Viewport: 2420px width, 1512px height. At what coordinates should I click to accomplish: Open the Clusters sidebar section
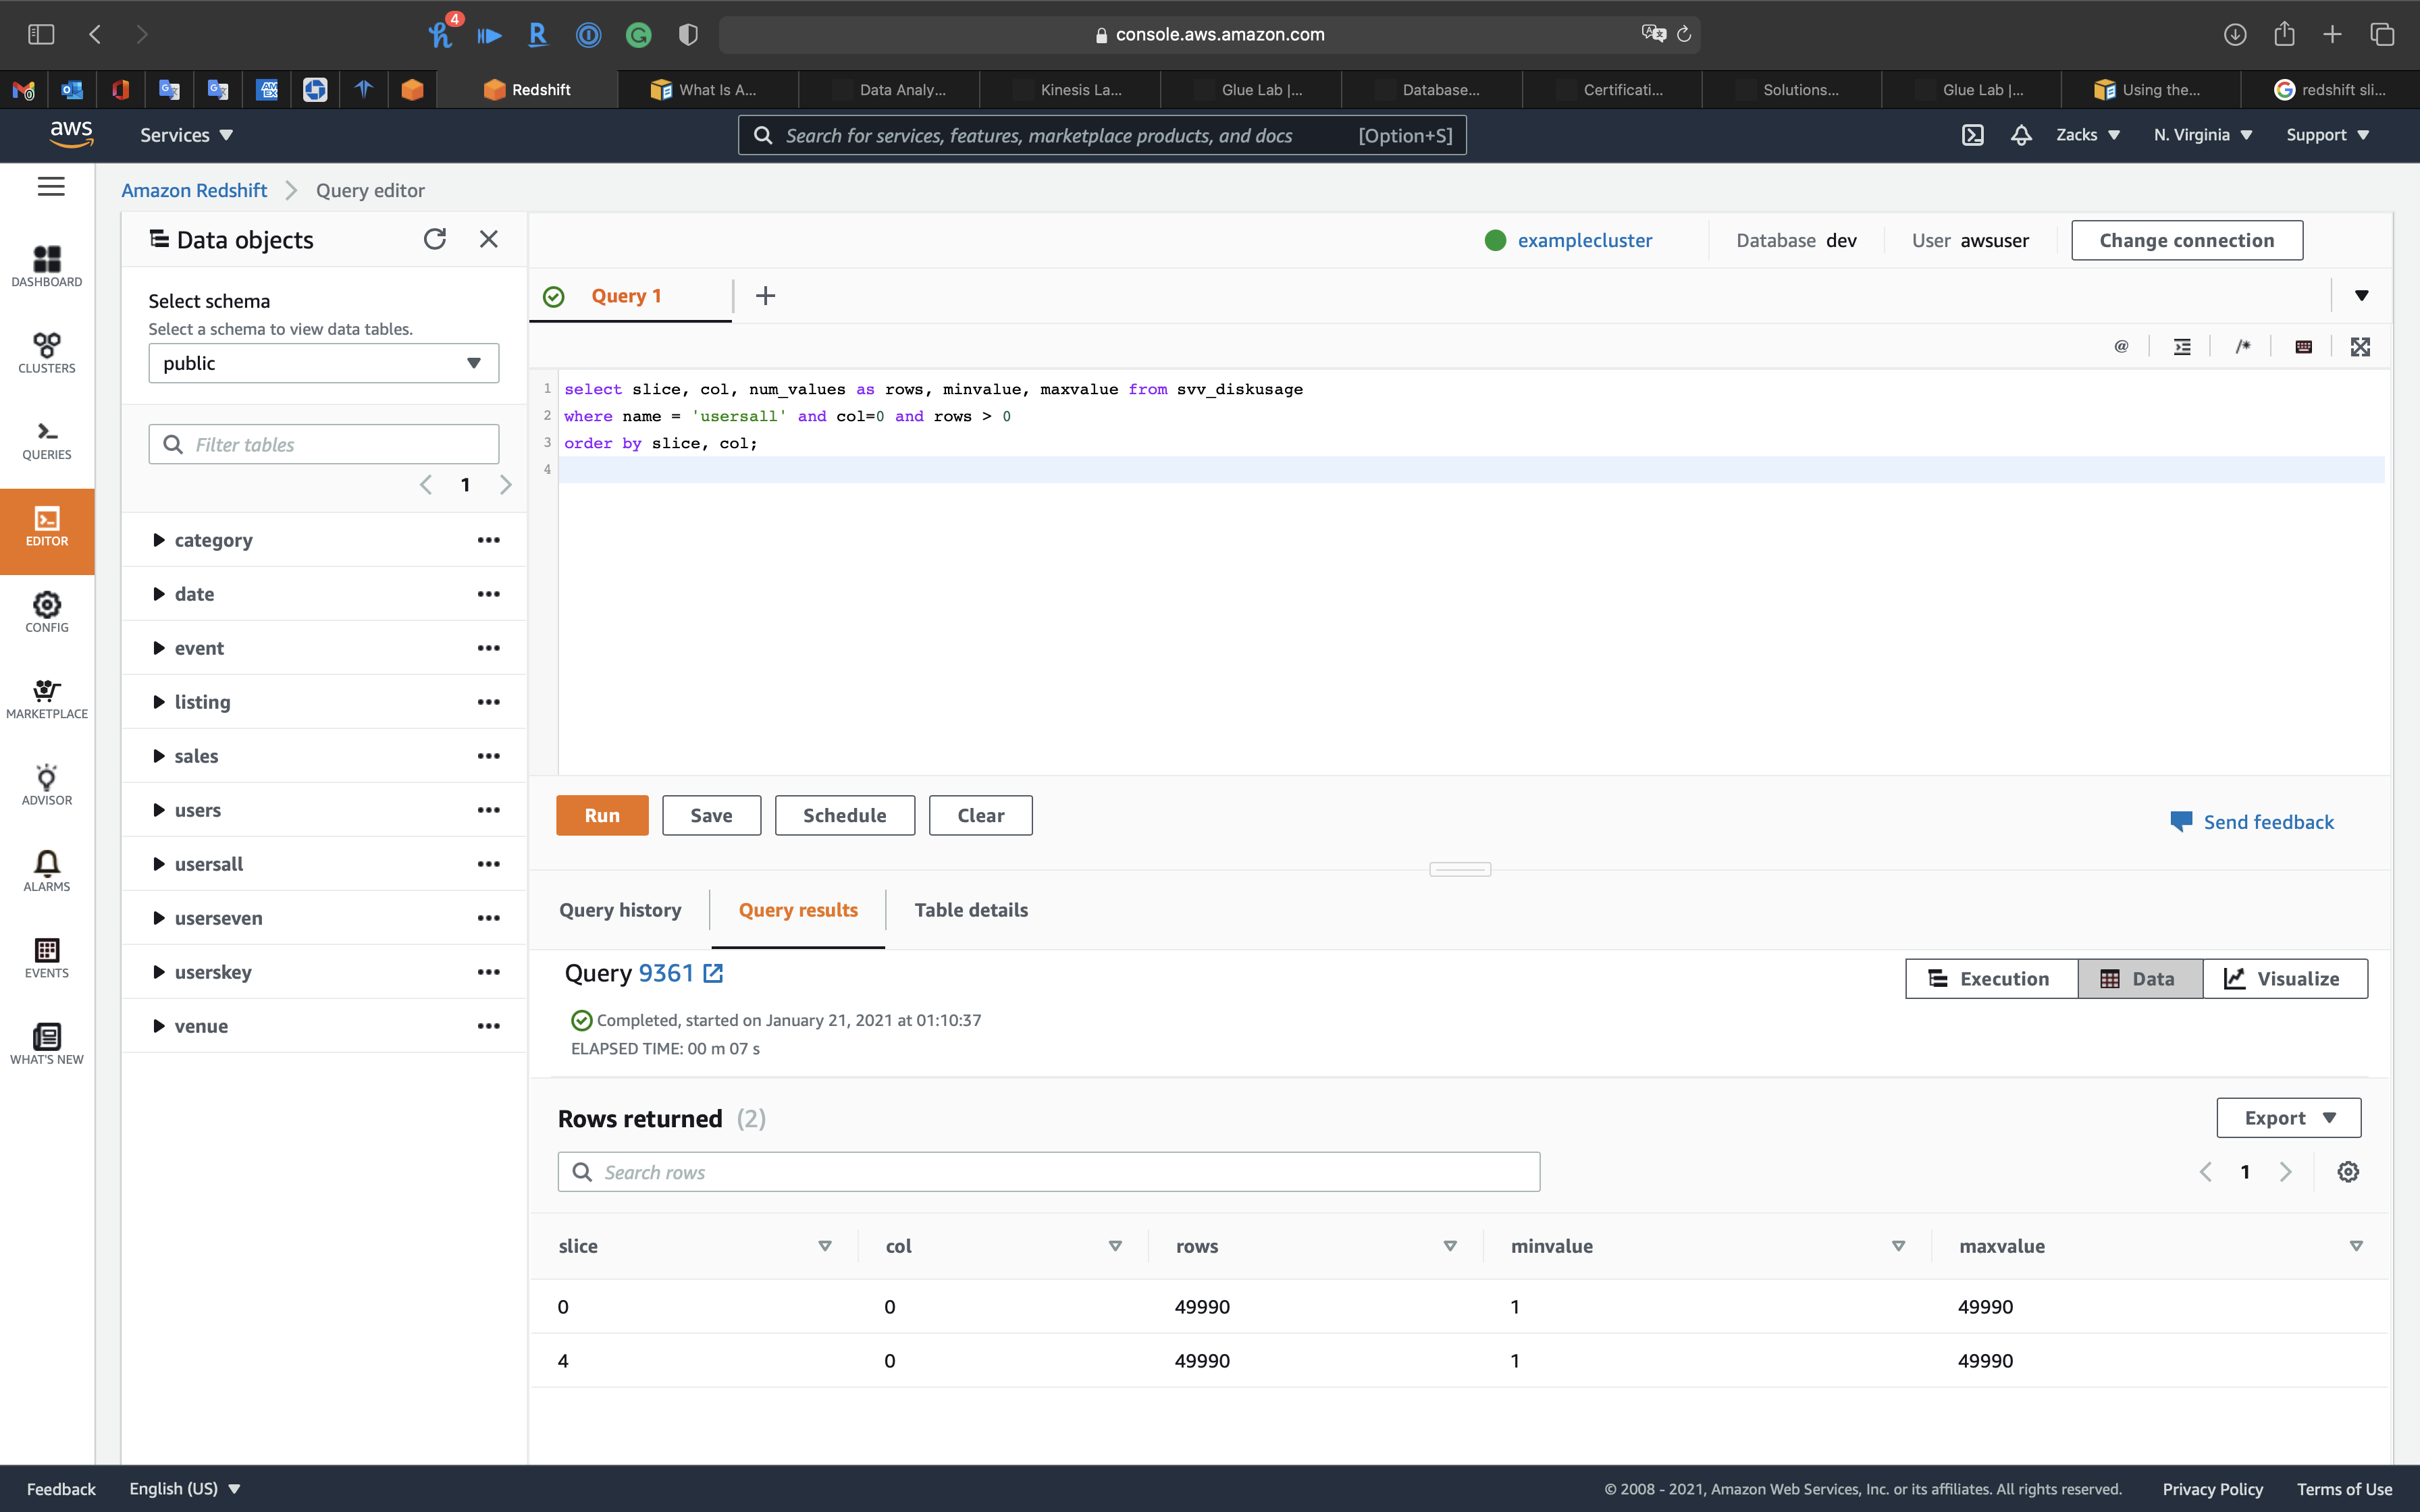coord(47,353)
